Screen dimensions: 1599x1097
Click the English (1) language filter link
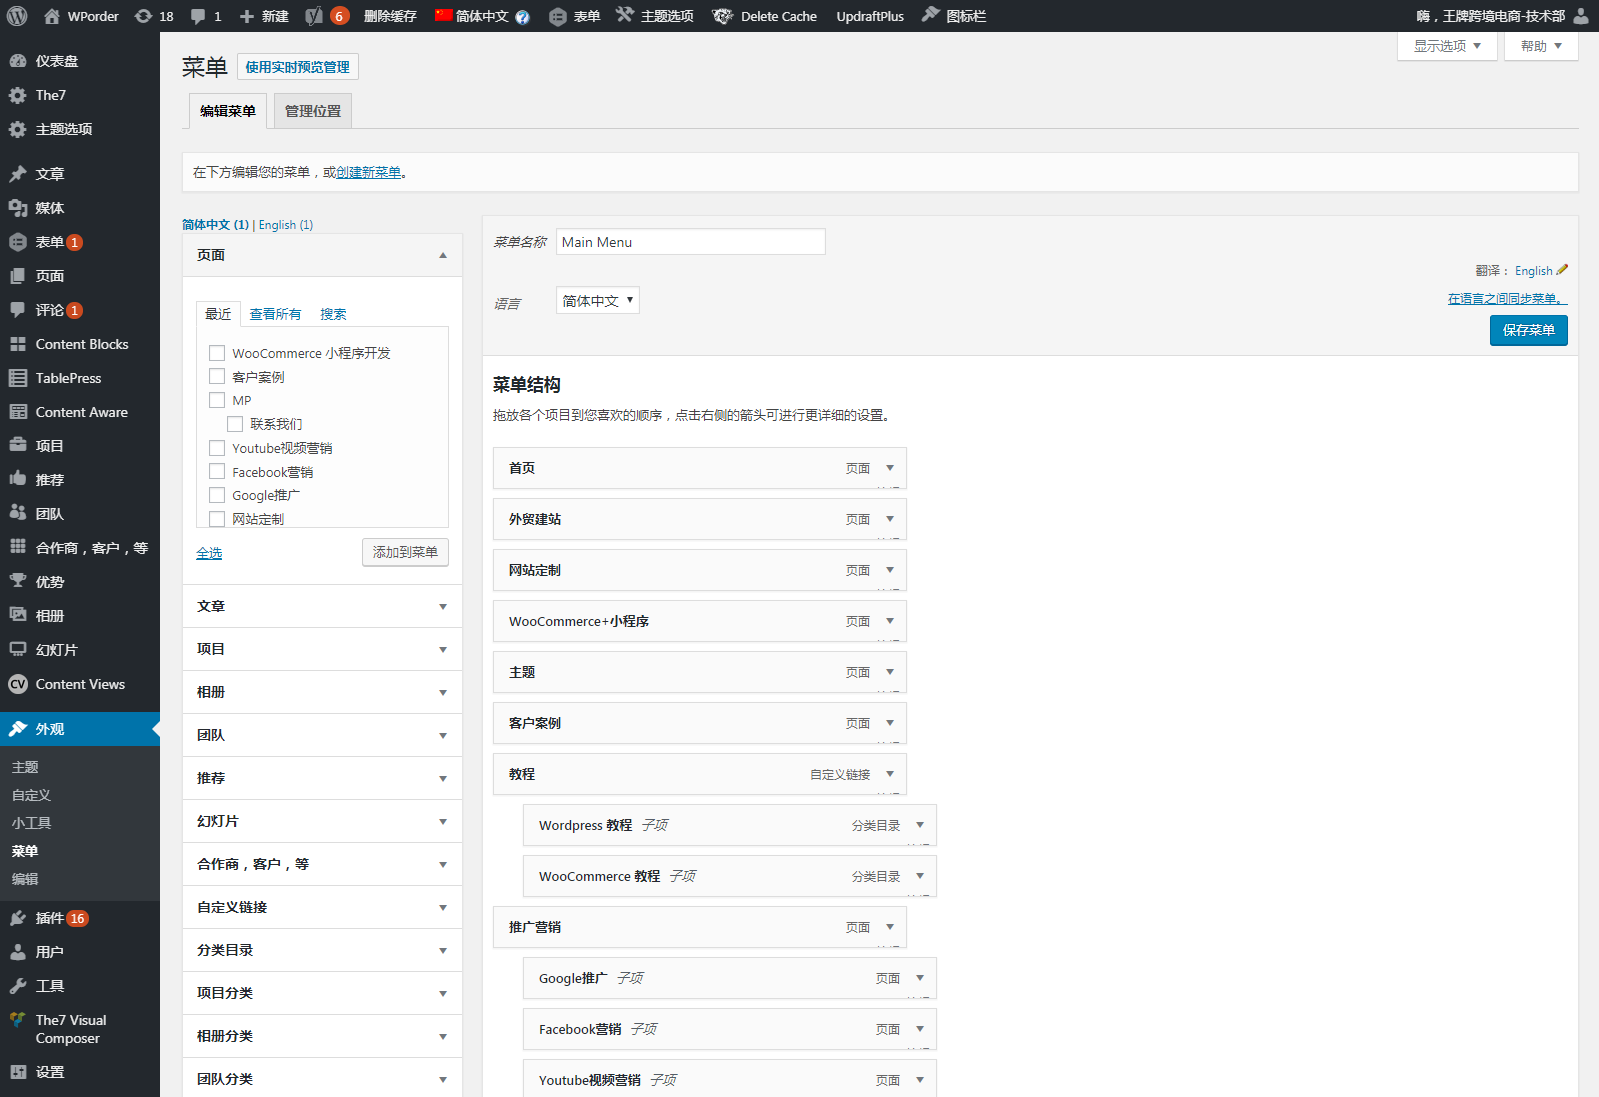[x=286, y=225]
